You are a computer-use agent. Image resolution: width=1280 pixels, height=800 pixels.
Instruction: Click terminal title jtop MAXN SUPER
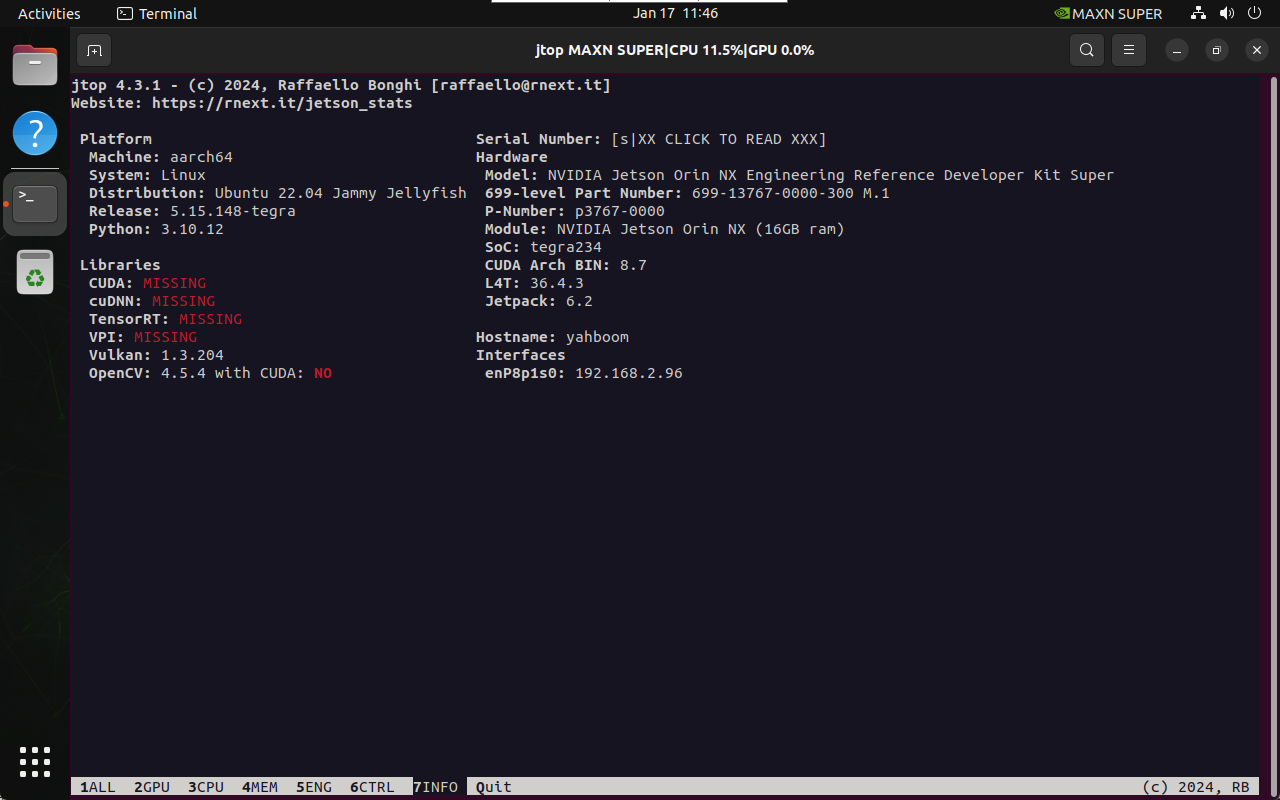[x=675, y=50]
